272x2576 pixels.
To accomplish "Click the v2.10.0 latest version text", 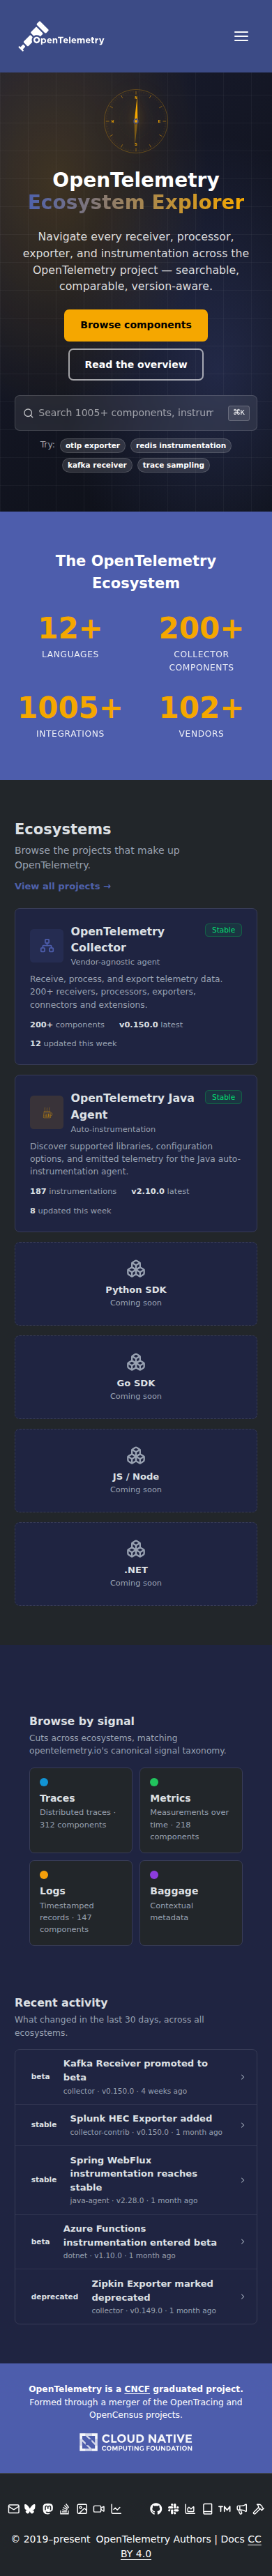I will [x=160, y=1192].
